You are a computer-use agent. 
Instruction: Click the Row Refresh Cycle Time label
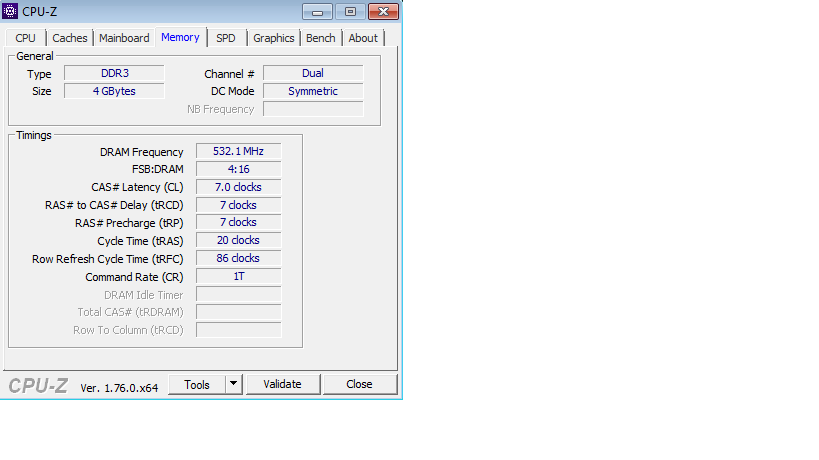(108, 259)
